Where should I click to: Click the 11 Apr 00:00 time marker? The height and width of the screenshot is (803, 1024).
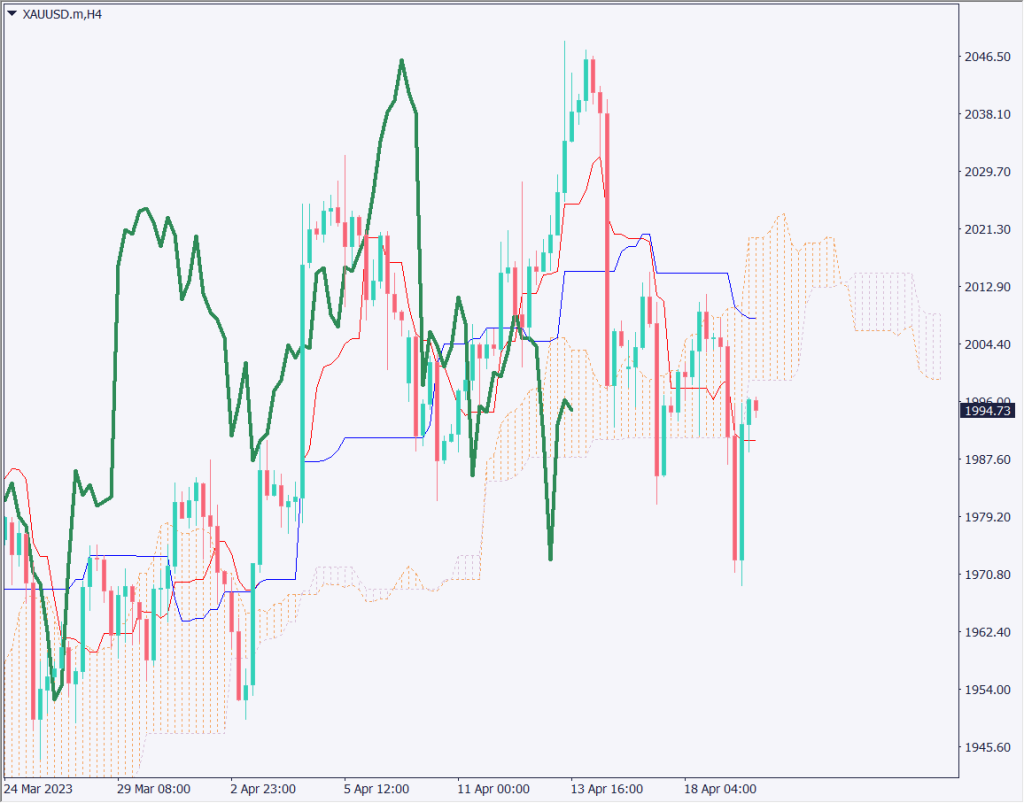tap(492, 789)
